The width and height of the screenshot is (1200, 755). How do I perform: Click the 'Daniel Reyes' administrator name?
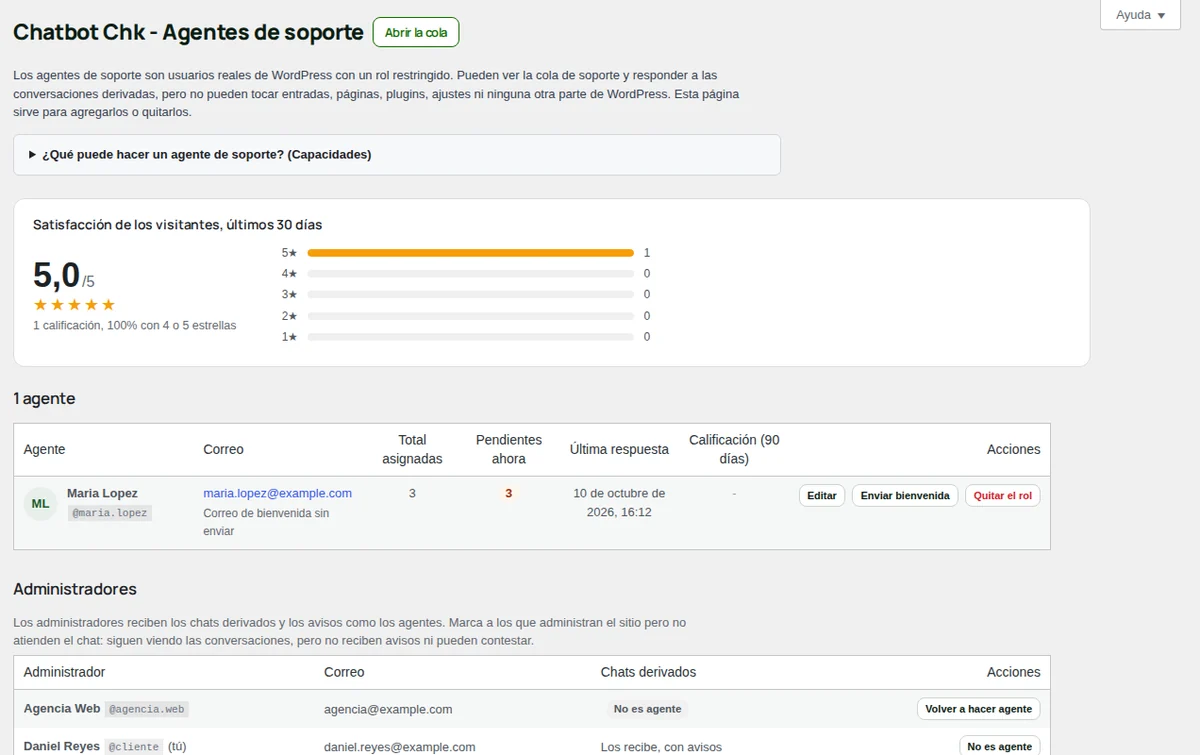62,746
